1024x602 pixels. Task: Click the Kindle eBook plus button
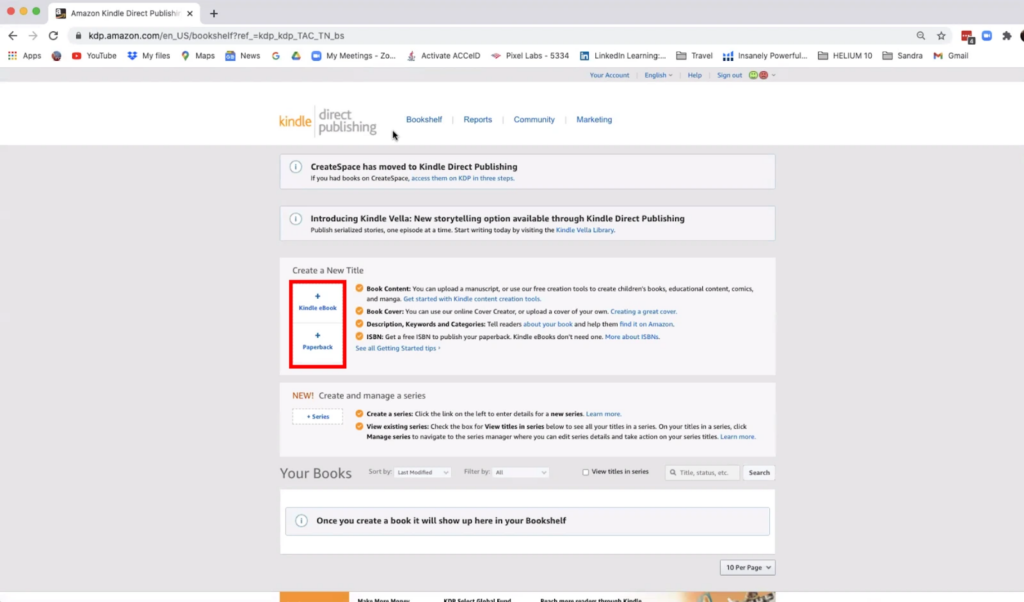[x=317, y=302]
